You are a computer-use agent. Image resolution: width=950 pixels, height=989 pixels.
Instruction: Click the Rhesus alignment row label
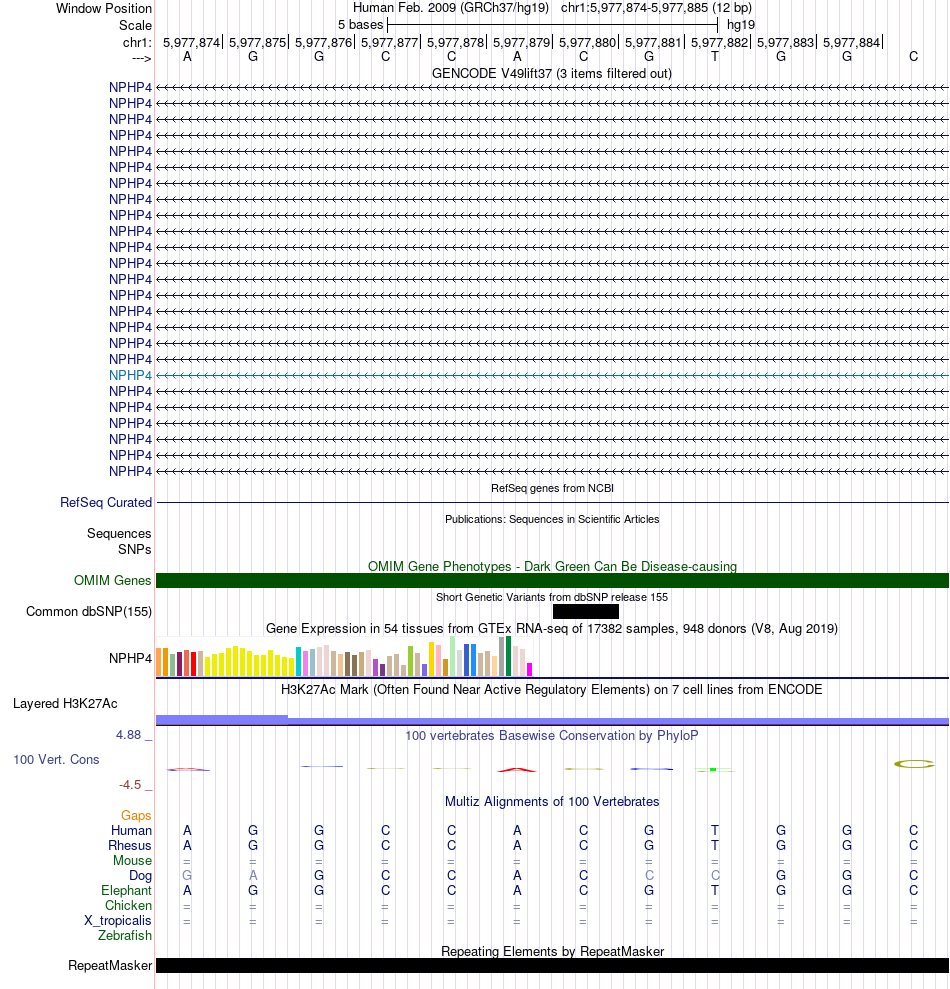[130, 846]
